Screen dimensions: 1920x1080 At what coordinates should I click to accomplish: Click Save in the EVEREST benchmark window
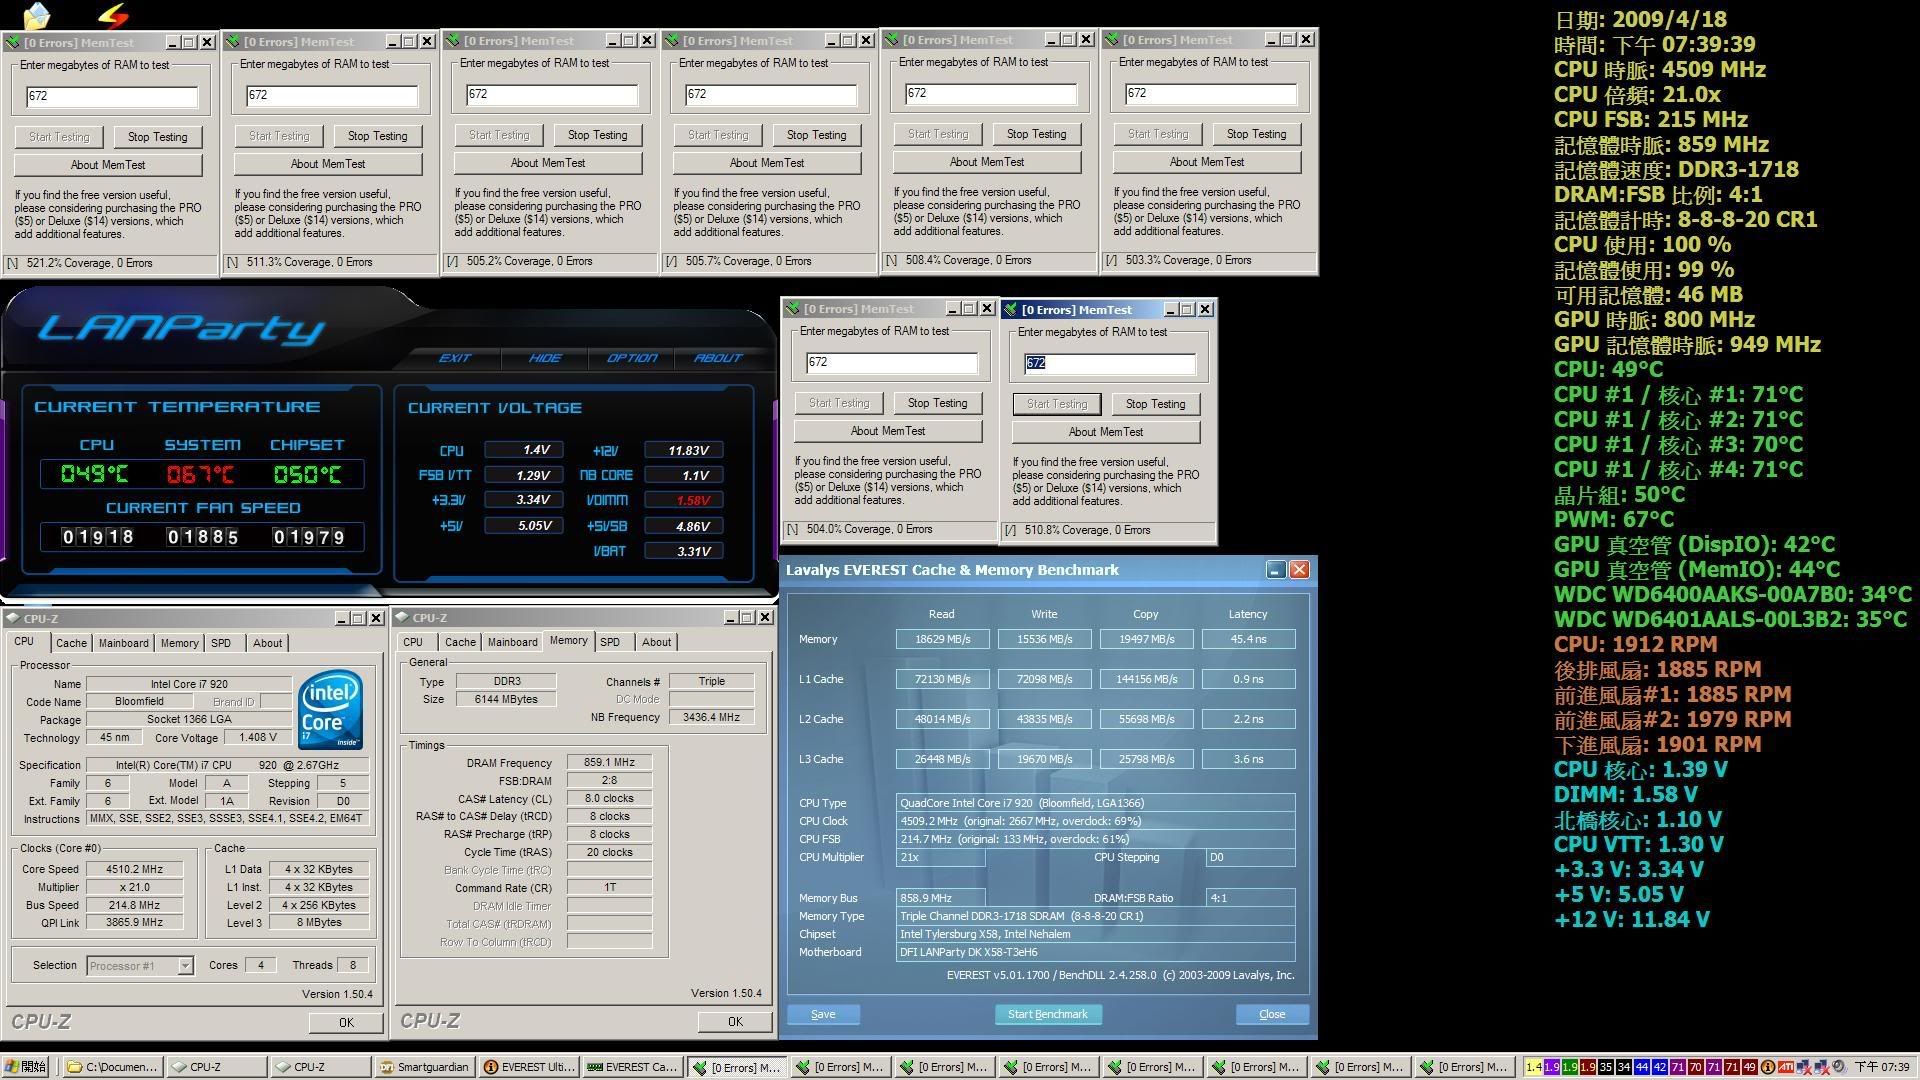(823, 1014)
